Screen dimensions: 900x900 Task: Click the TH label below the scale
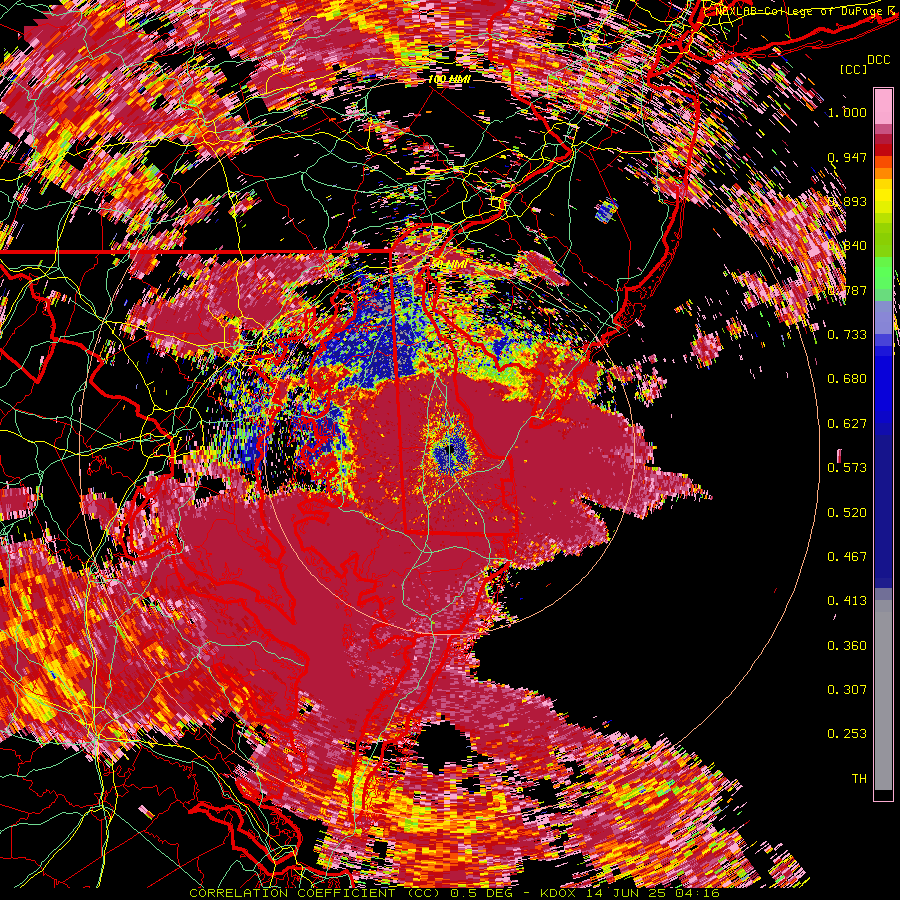(859, 779)
